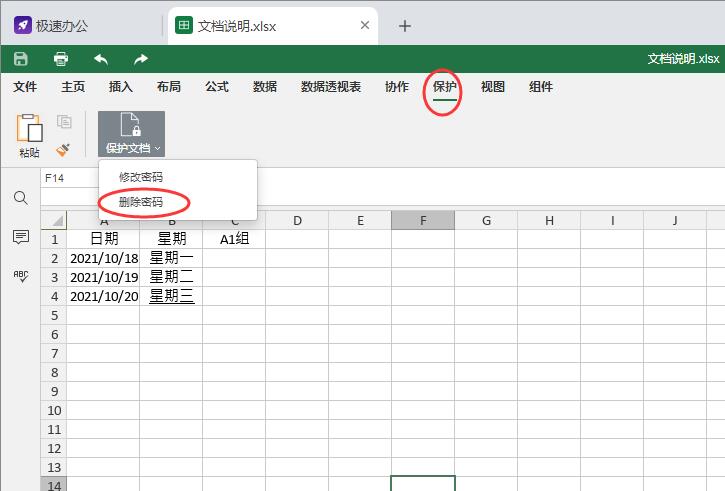The height and width of the screenshot is (491, 725).
Task: Switch to the 协作 ribbon tab
Action: click(397, 86)
